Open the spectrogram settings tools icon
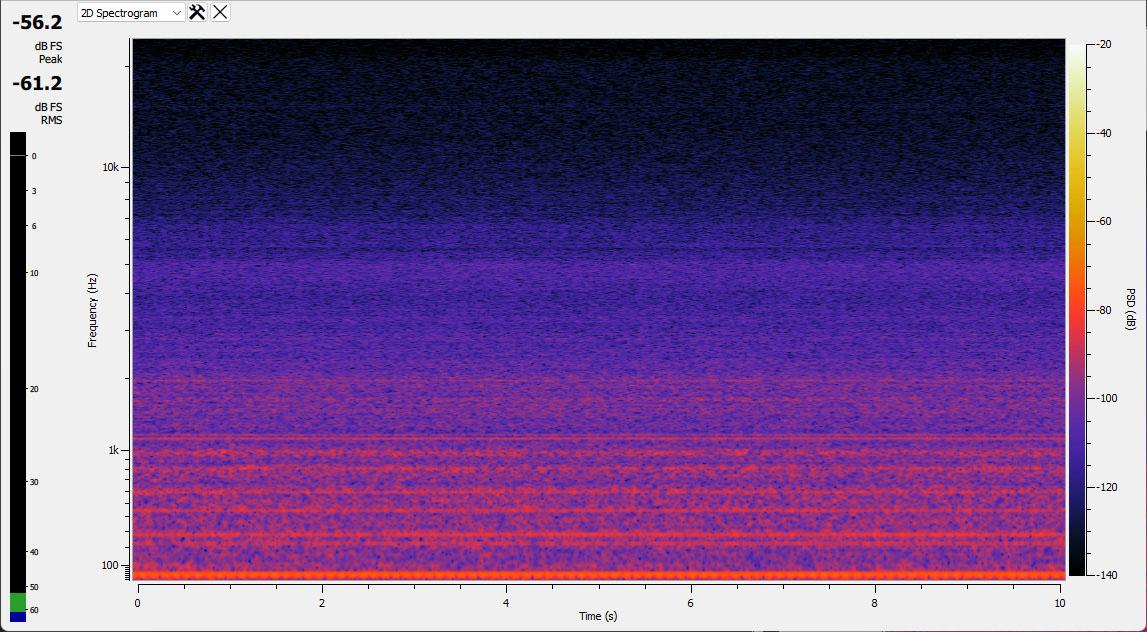Image resolution: width=1147 pixels, height=632 pixels. (197, 12)
